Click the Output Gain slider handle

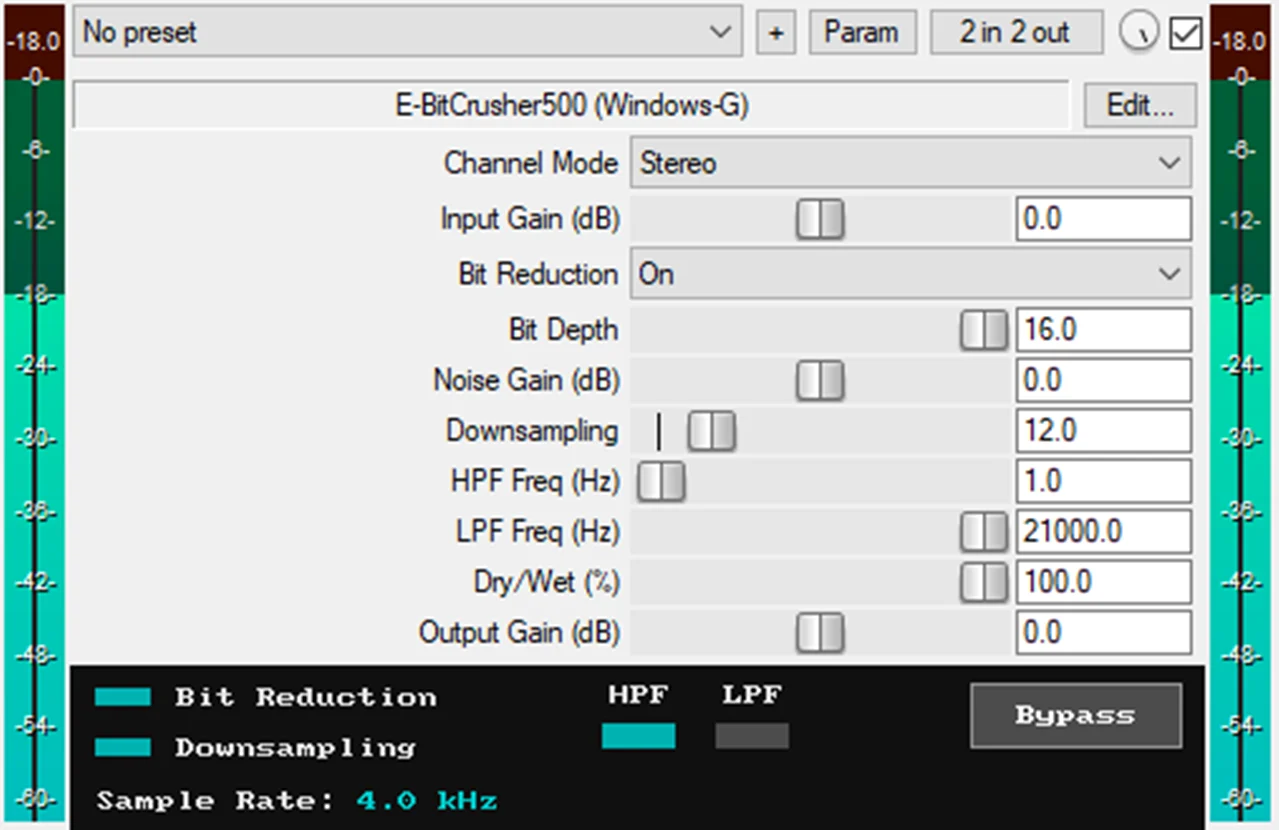(x=820, y=633)
